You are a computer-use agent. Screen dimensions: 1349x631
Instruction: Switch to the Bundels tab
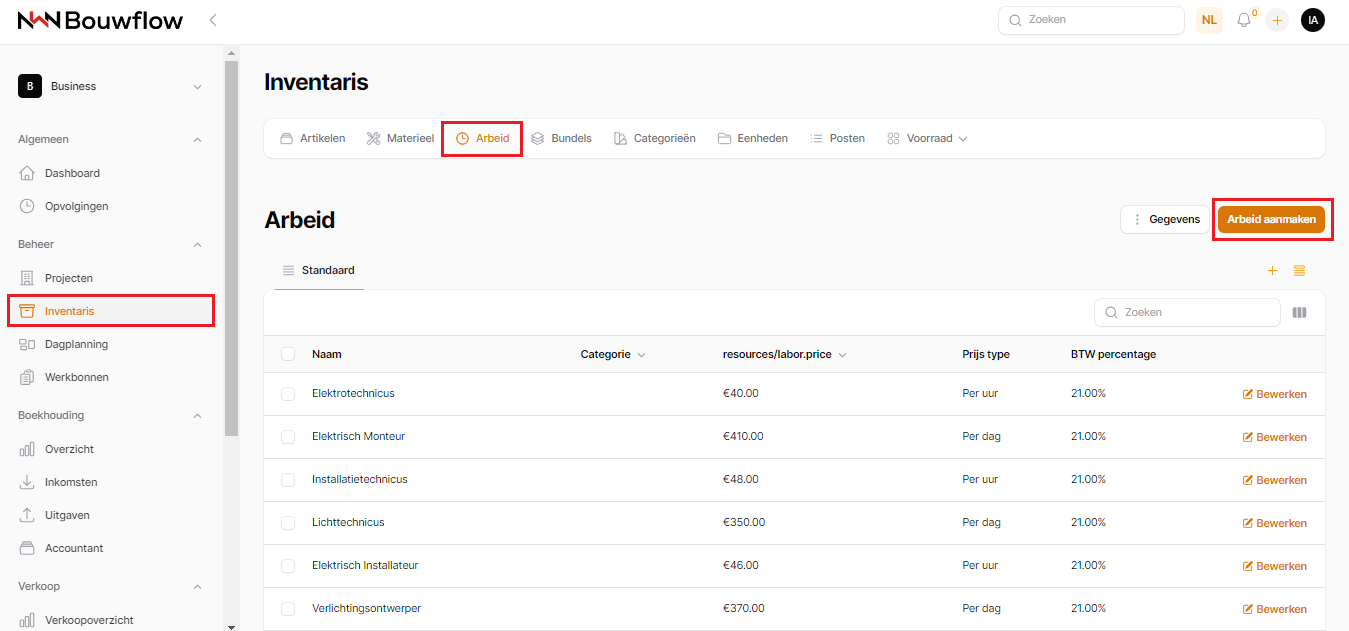coord(561,138)
